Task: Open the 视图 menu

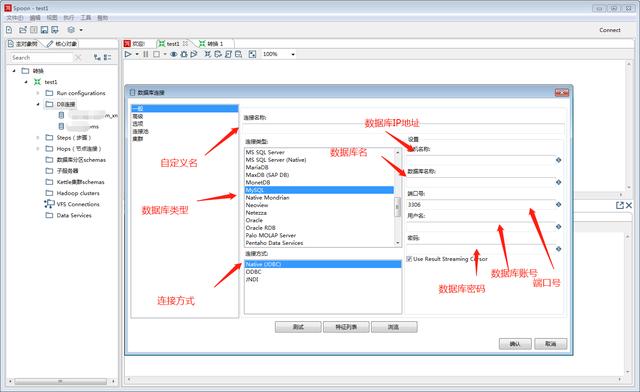Action: [52, 18]
